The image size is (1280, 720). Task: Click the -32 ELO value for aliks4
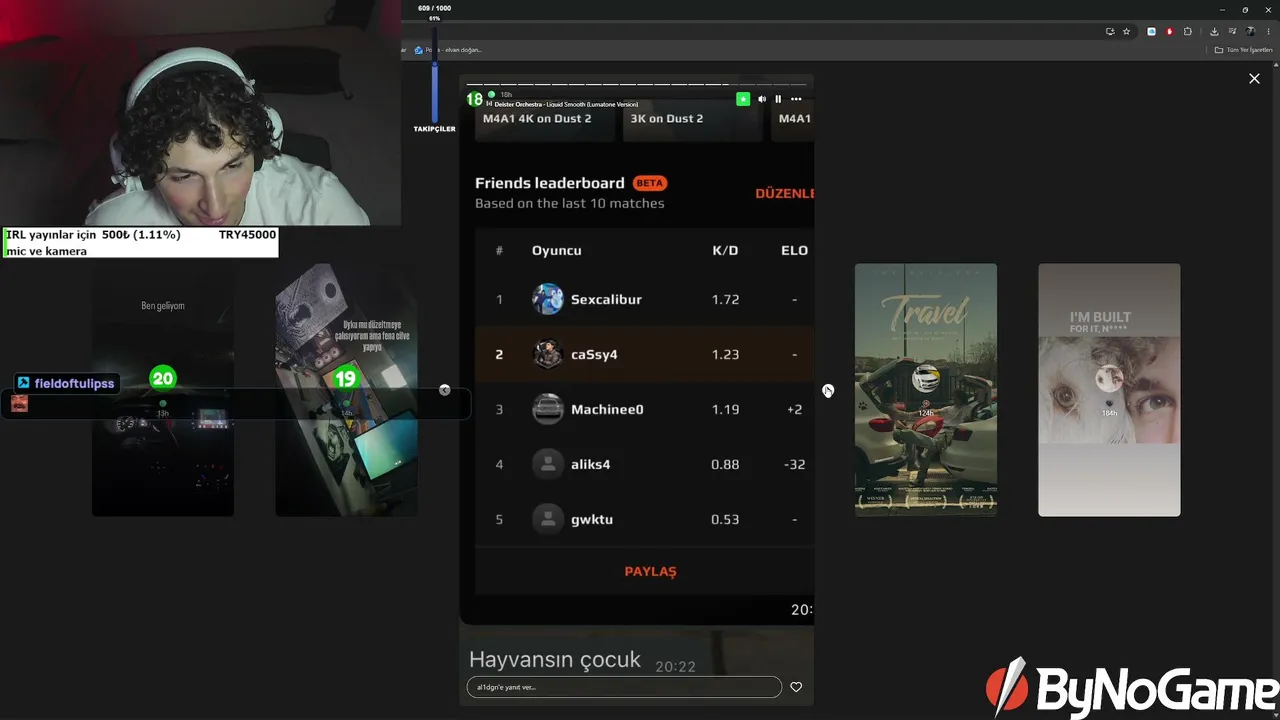(x=795, y=464)
